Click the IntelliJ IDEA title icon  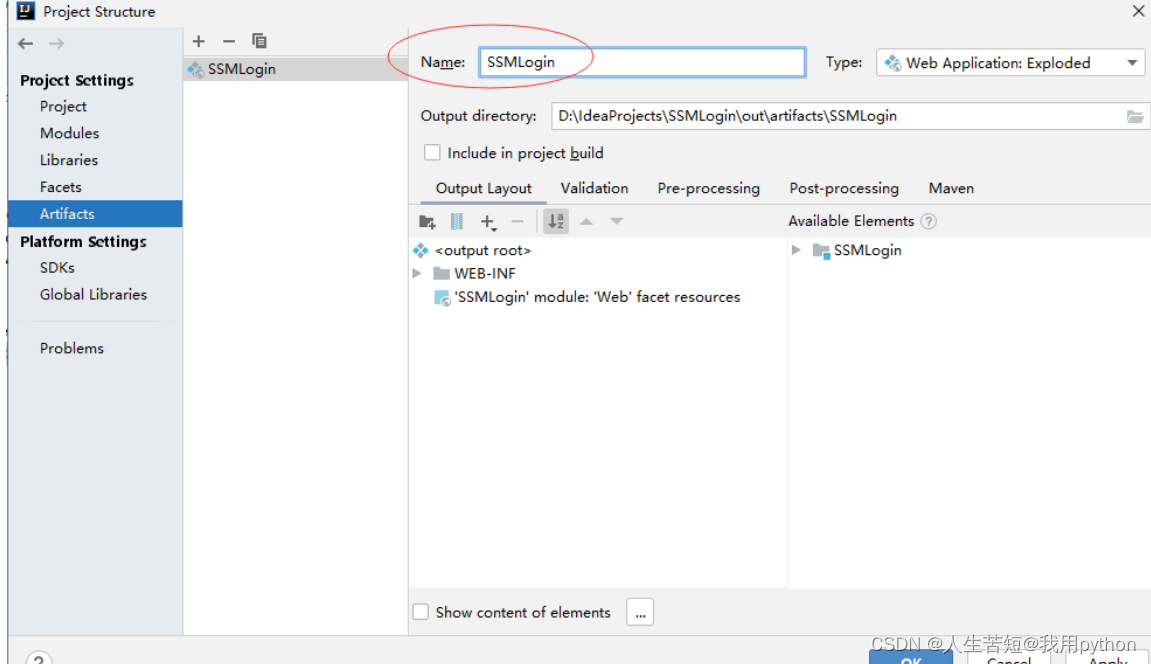click(x=26, y=11)
